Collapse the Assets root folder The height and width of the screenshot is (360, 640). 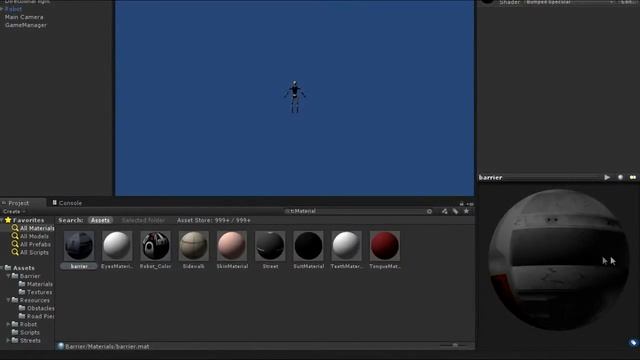point(2,268)
